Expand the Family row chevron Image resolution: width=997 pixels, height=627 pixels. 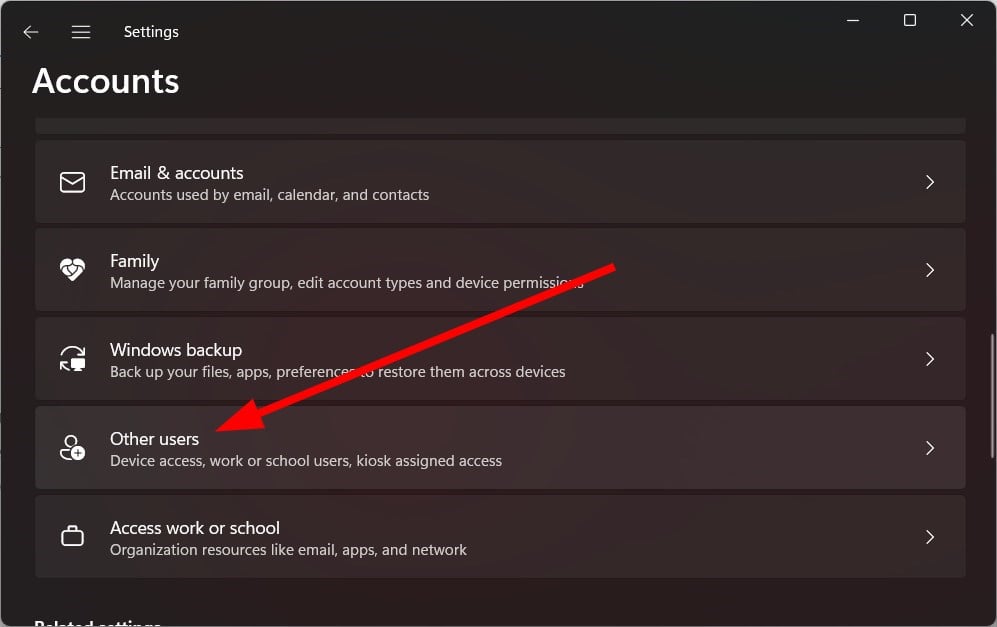[x=930, y=270]
